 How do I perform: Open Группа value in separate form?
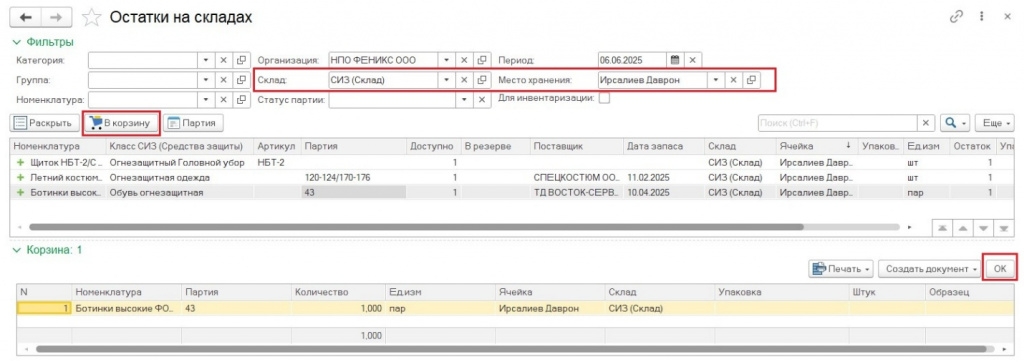point(241,80)
